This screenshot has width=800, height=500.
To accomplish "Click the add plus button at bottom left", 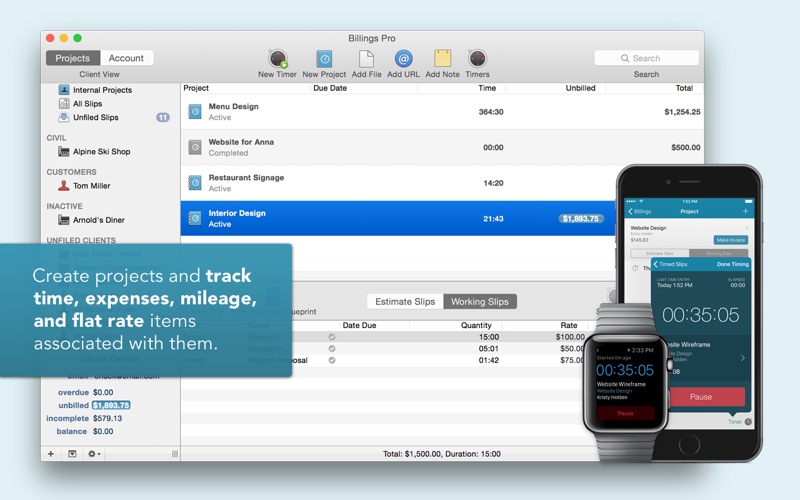I will [51, 454].
